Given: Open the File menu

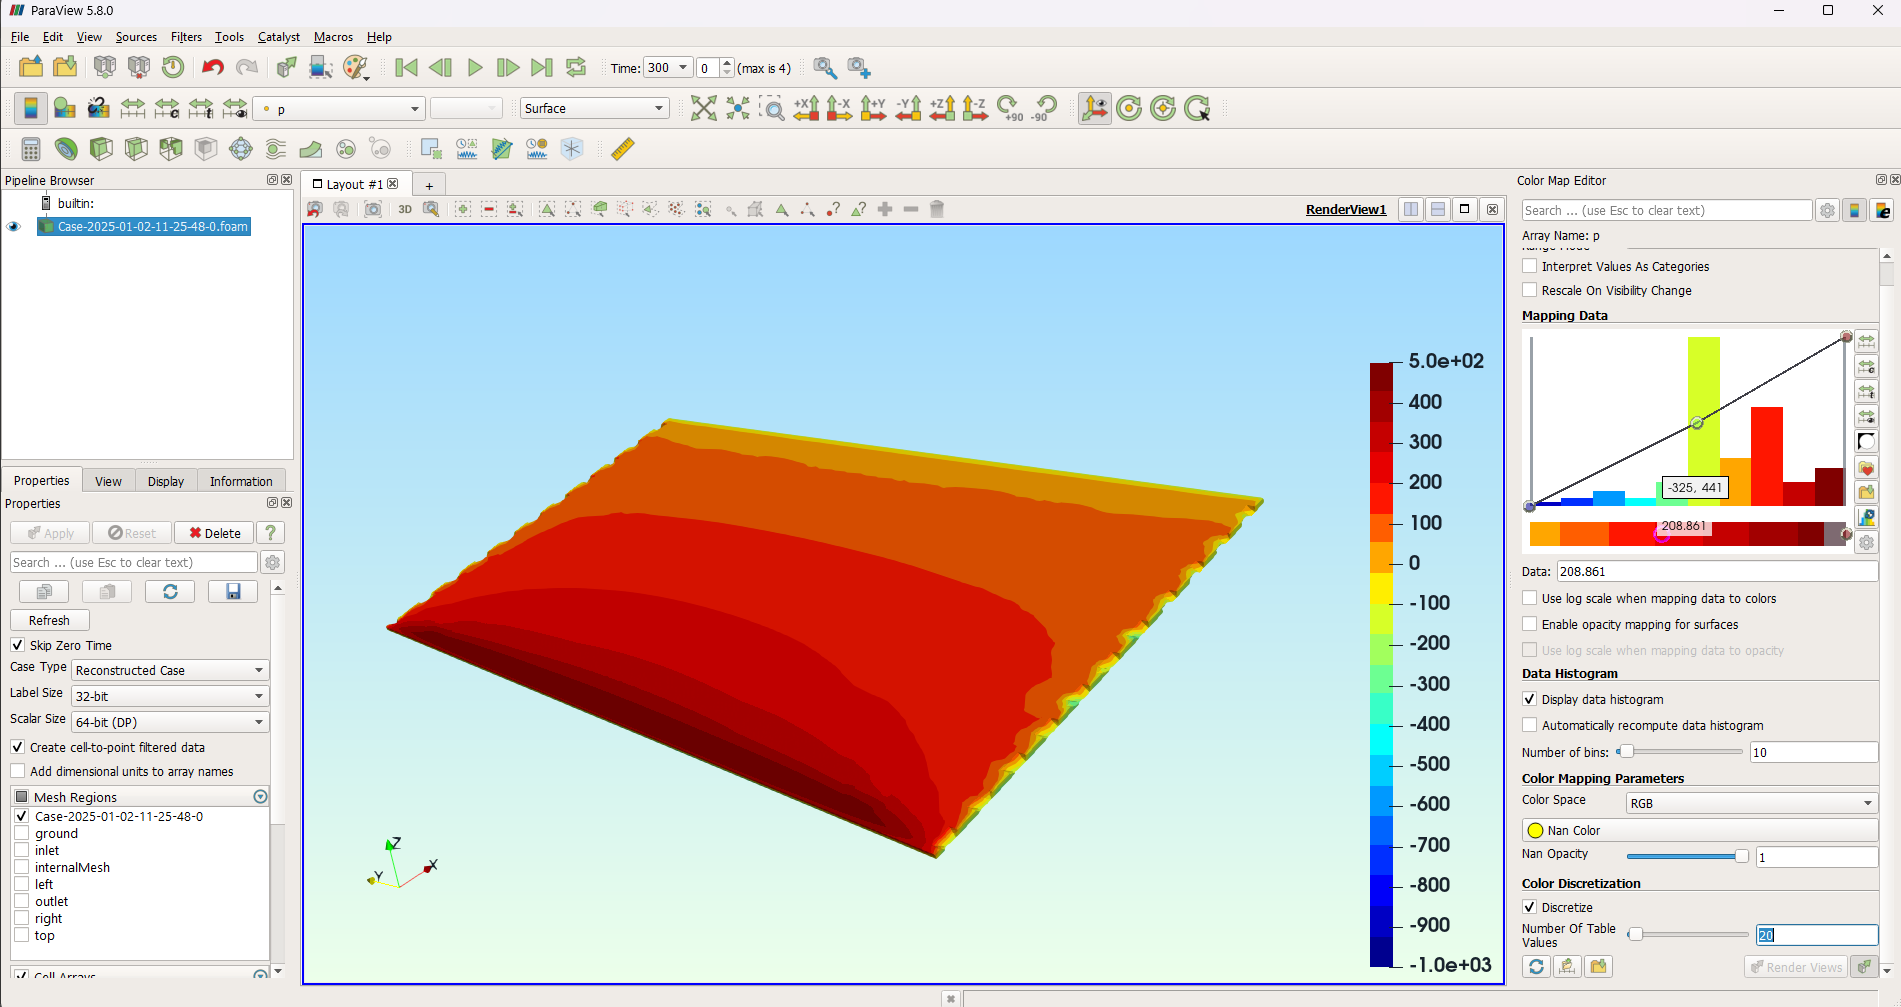Looking at the screenshot, I should pyautogui.click(x=20, y=37).
